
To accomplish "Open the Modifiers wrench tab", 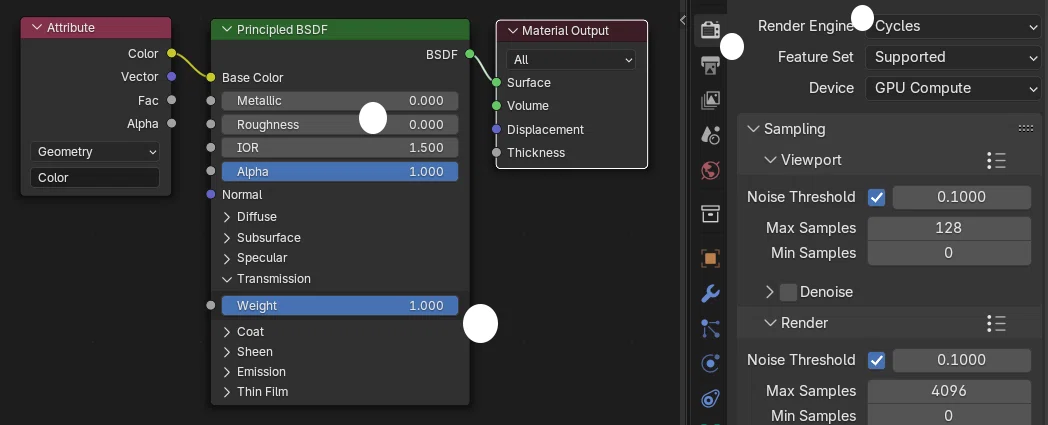I will 710,293.
